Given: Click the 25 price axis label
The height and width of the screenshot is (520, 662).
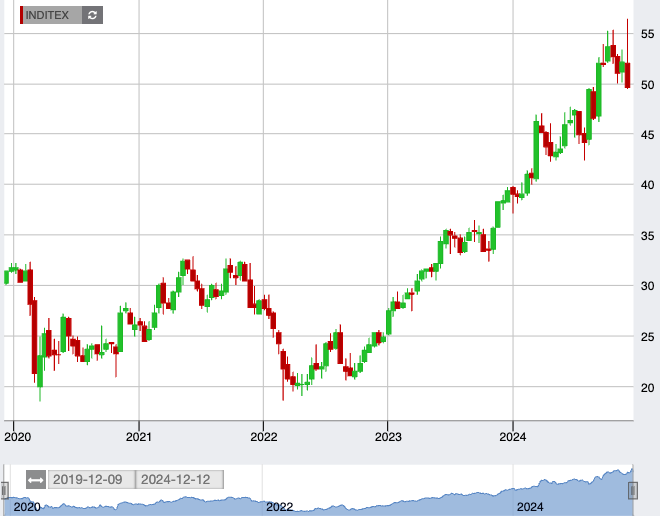Looking at the screenshot, I should click(x=648, y=337).
